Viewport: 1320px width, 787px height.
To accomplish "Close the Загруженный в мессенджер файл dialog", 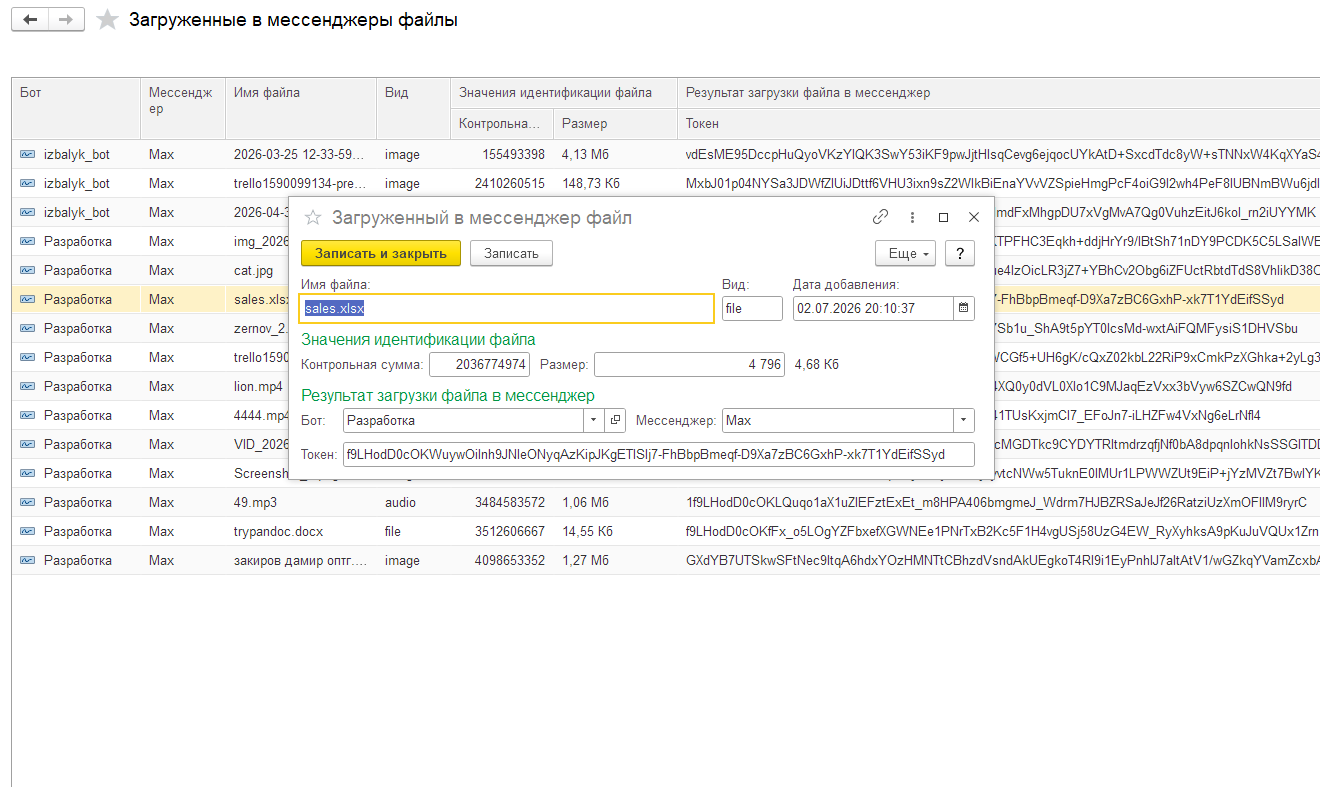I will pos(974,217).
